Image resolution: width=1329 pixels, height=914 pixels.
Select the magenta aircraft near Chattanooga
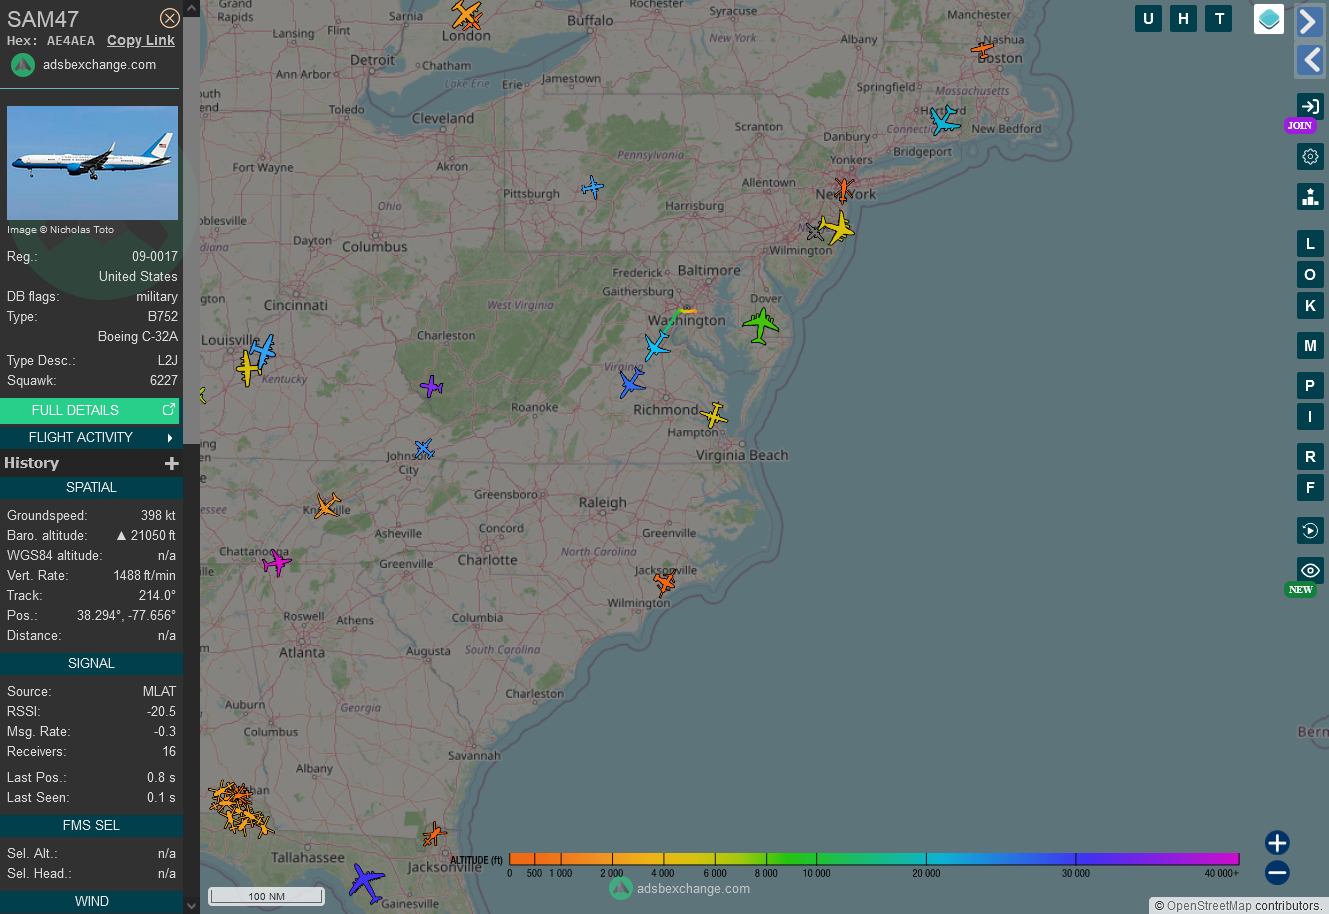click(x=276, y=562)
